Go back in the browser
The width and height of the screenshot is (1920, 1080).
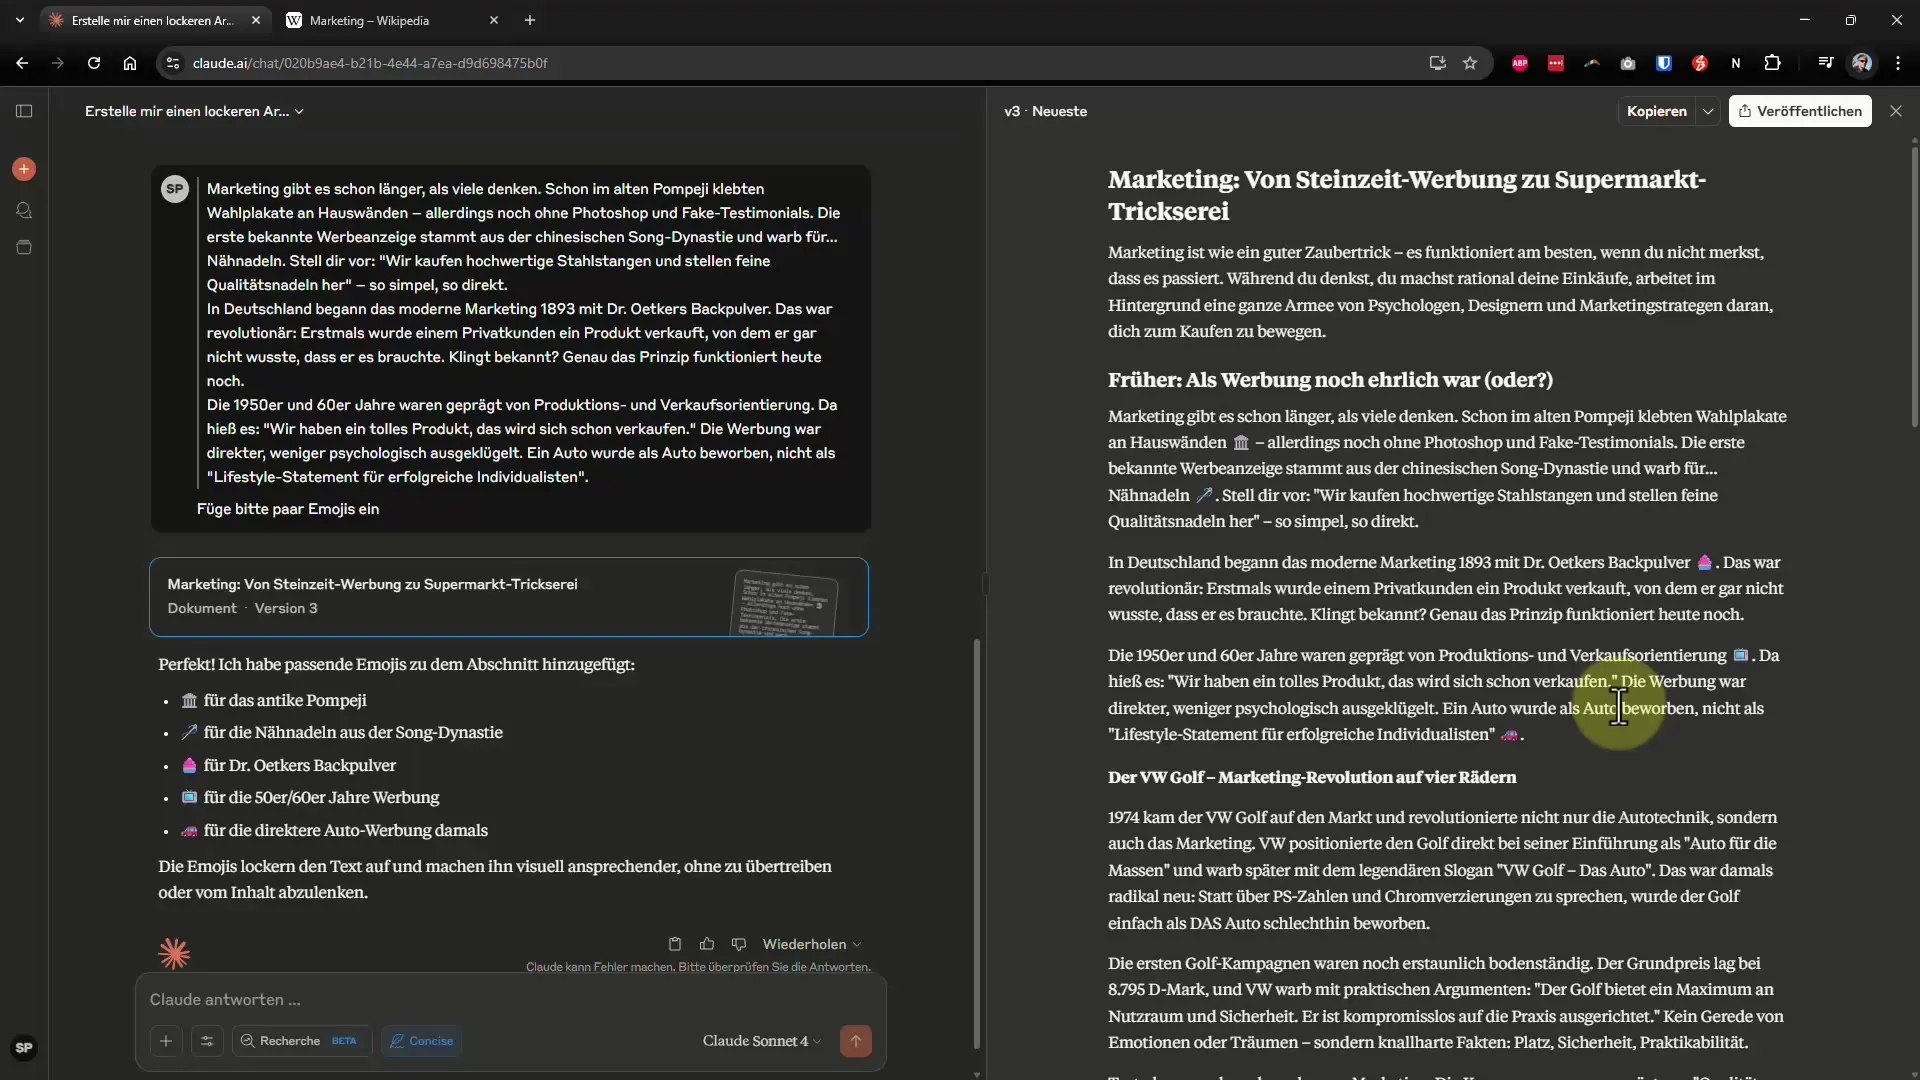click(x=22, y=63)
